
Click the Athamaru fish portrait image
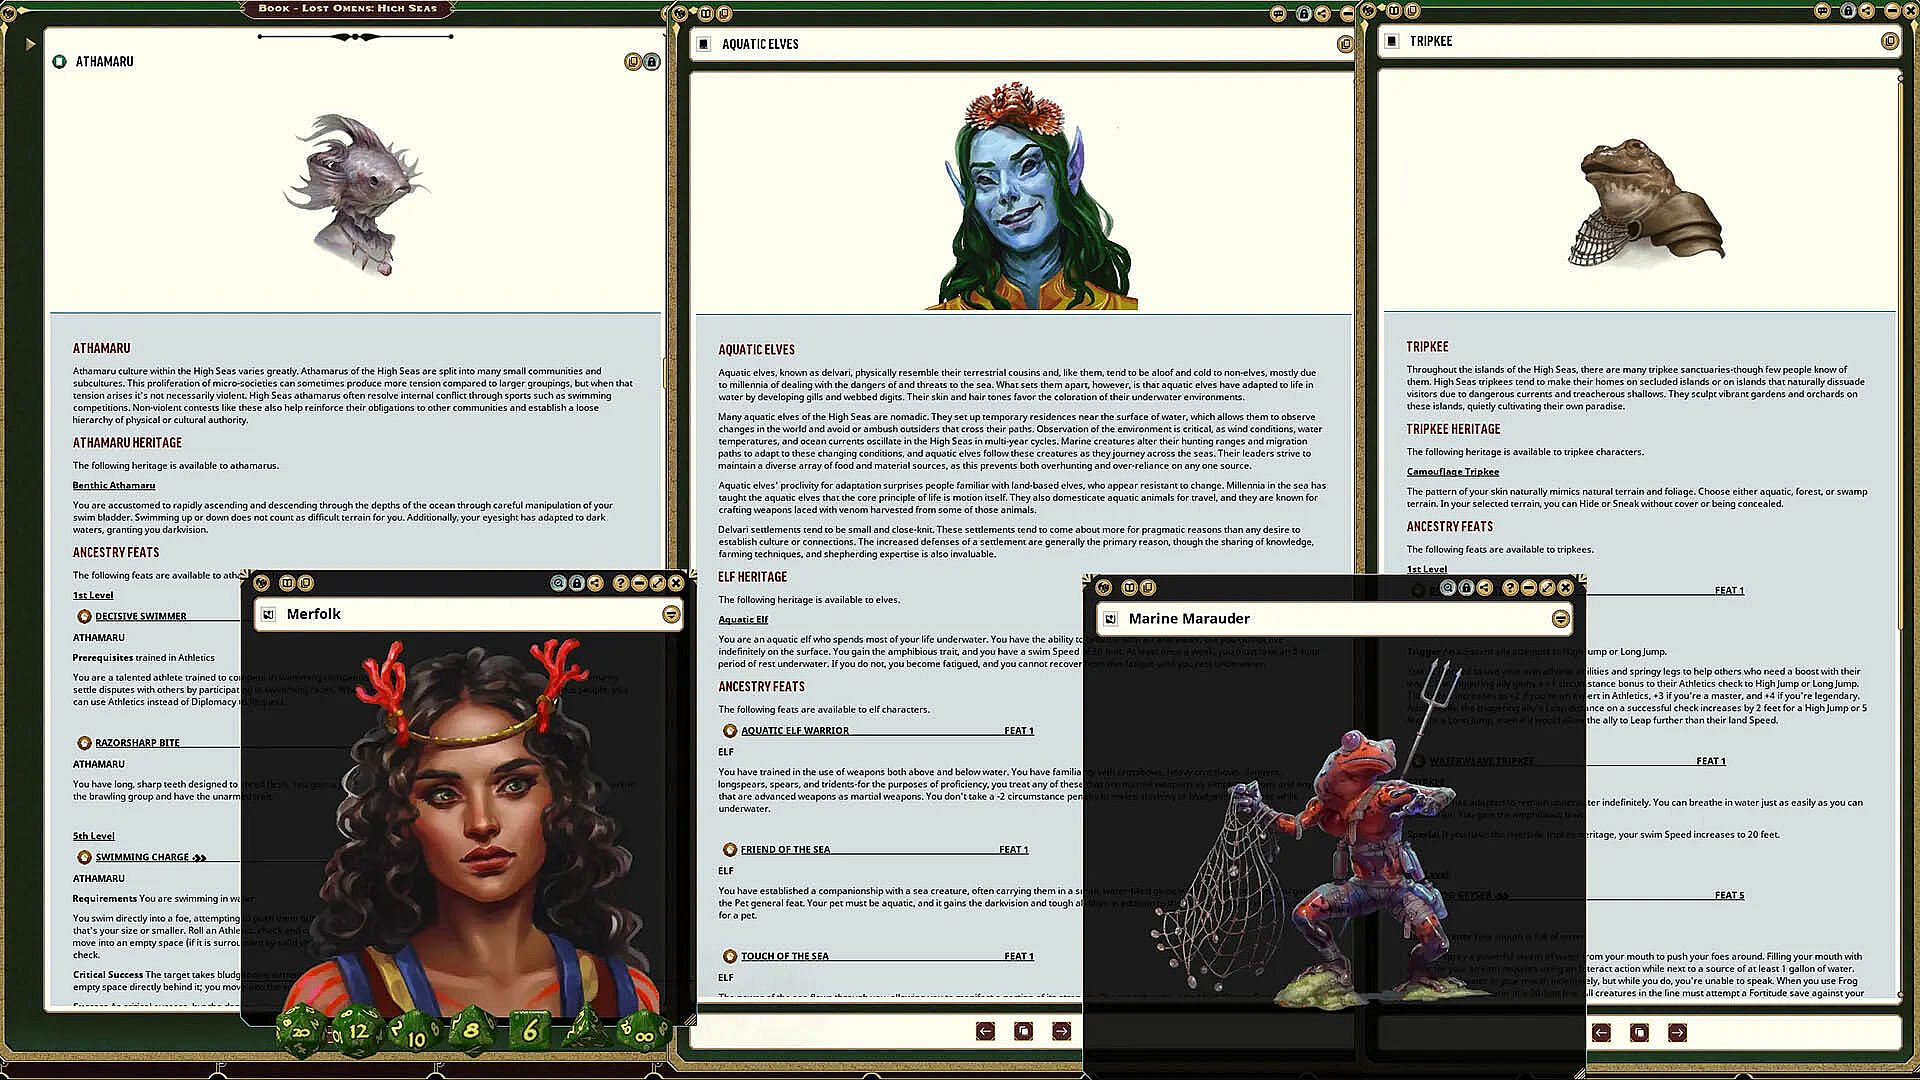point(356,195)
